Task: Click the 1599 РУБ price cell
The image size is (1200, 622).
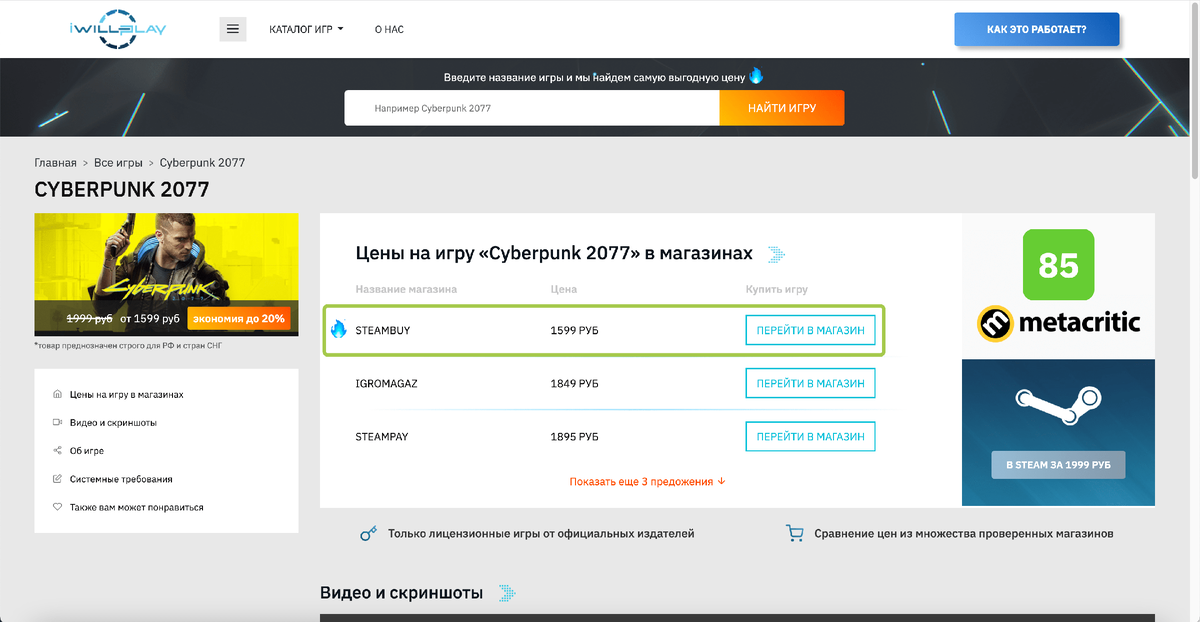Action: tap(575, 330)
